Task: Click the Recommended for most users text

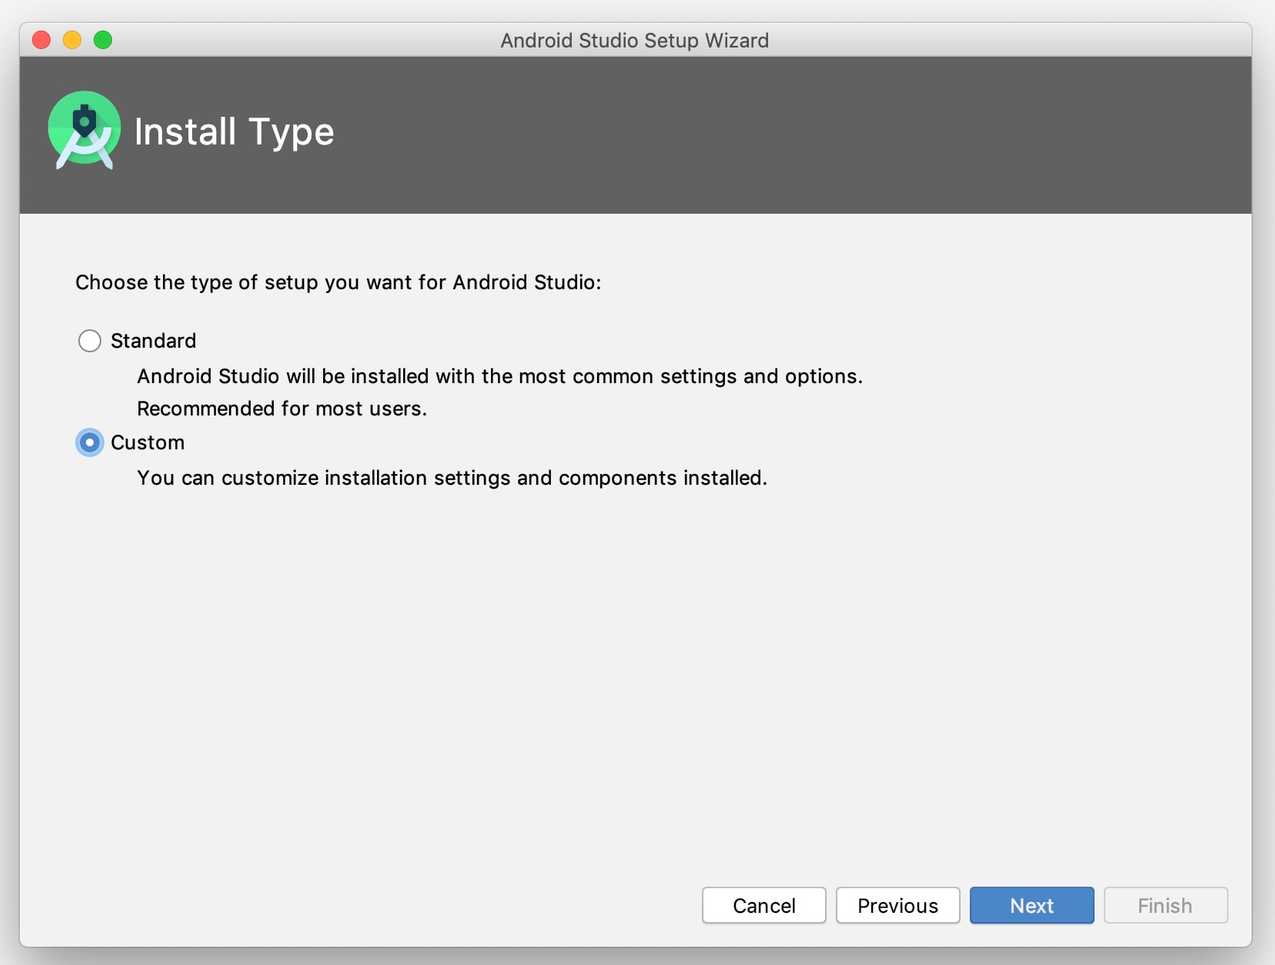Action: point(281,408)
